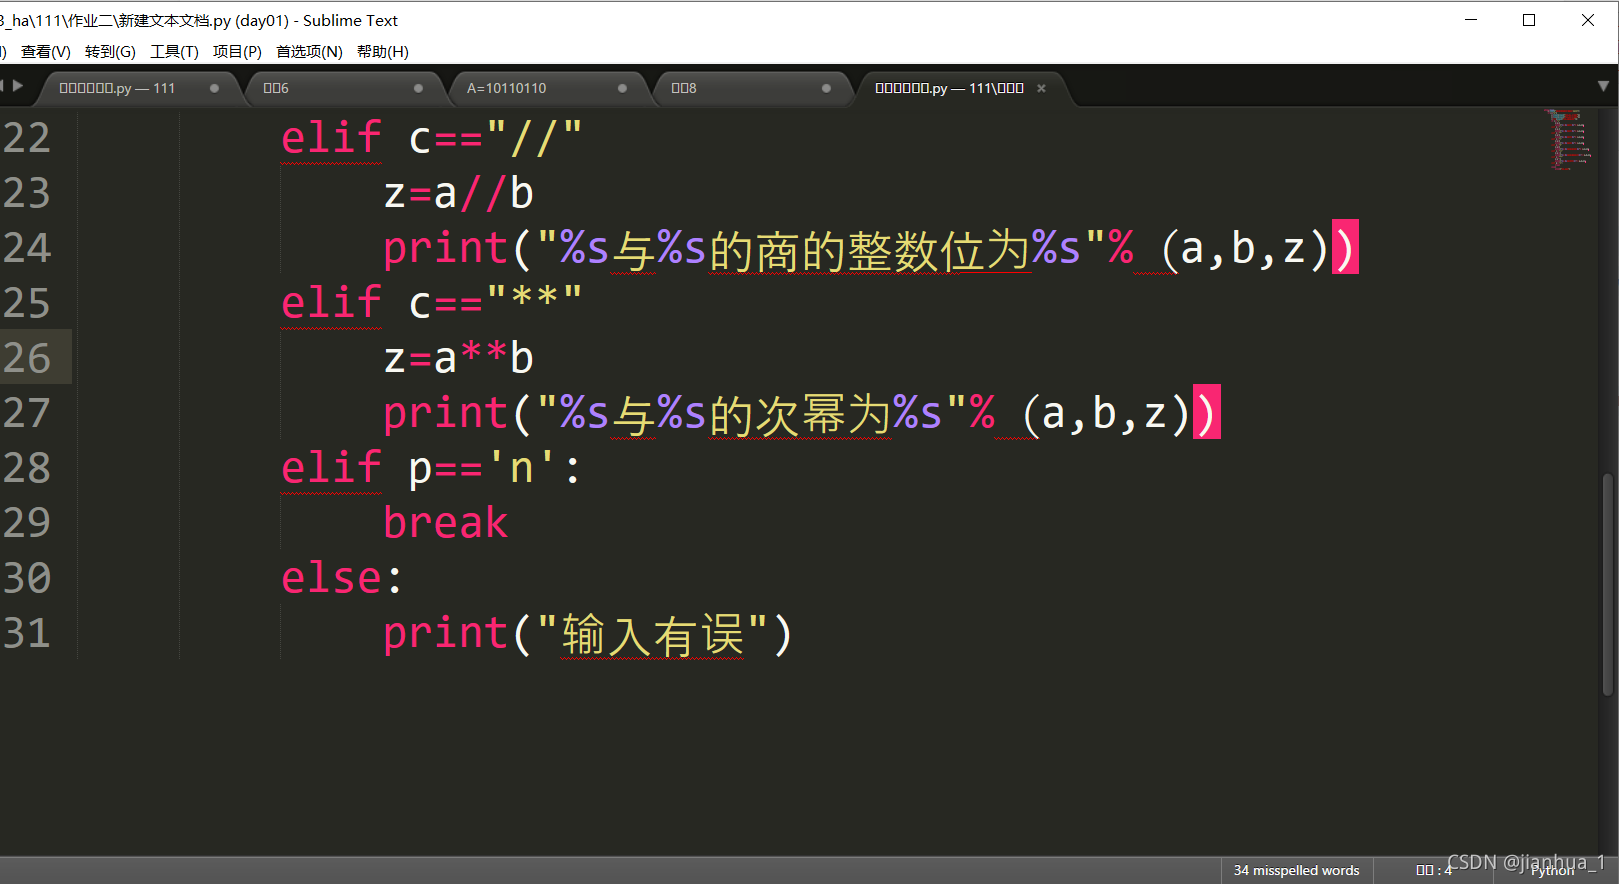This screenshot has height=884, width=1619.
Task: Click elif p=='n': on line 28
Action: pyautogui.click(x=432, y=468)
